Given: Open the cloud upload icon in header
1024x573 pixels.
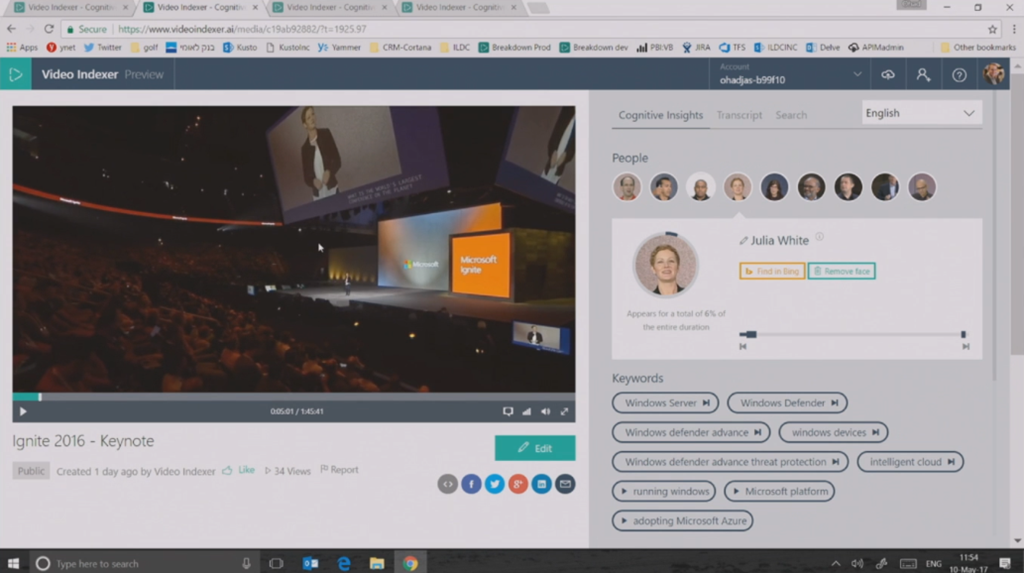Looking at the screenshot, I should click(888, 75).
